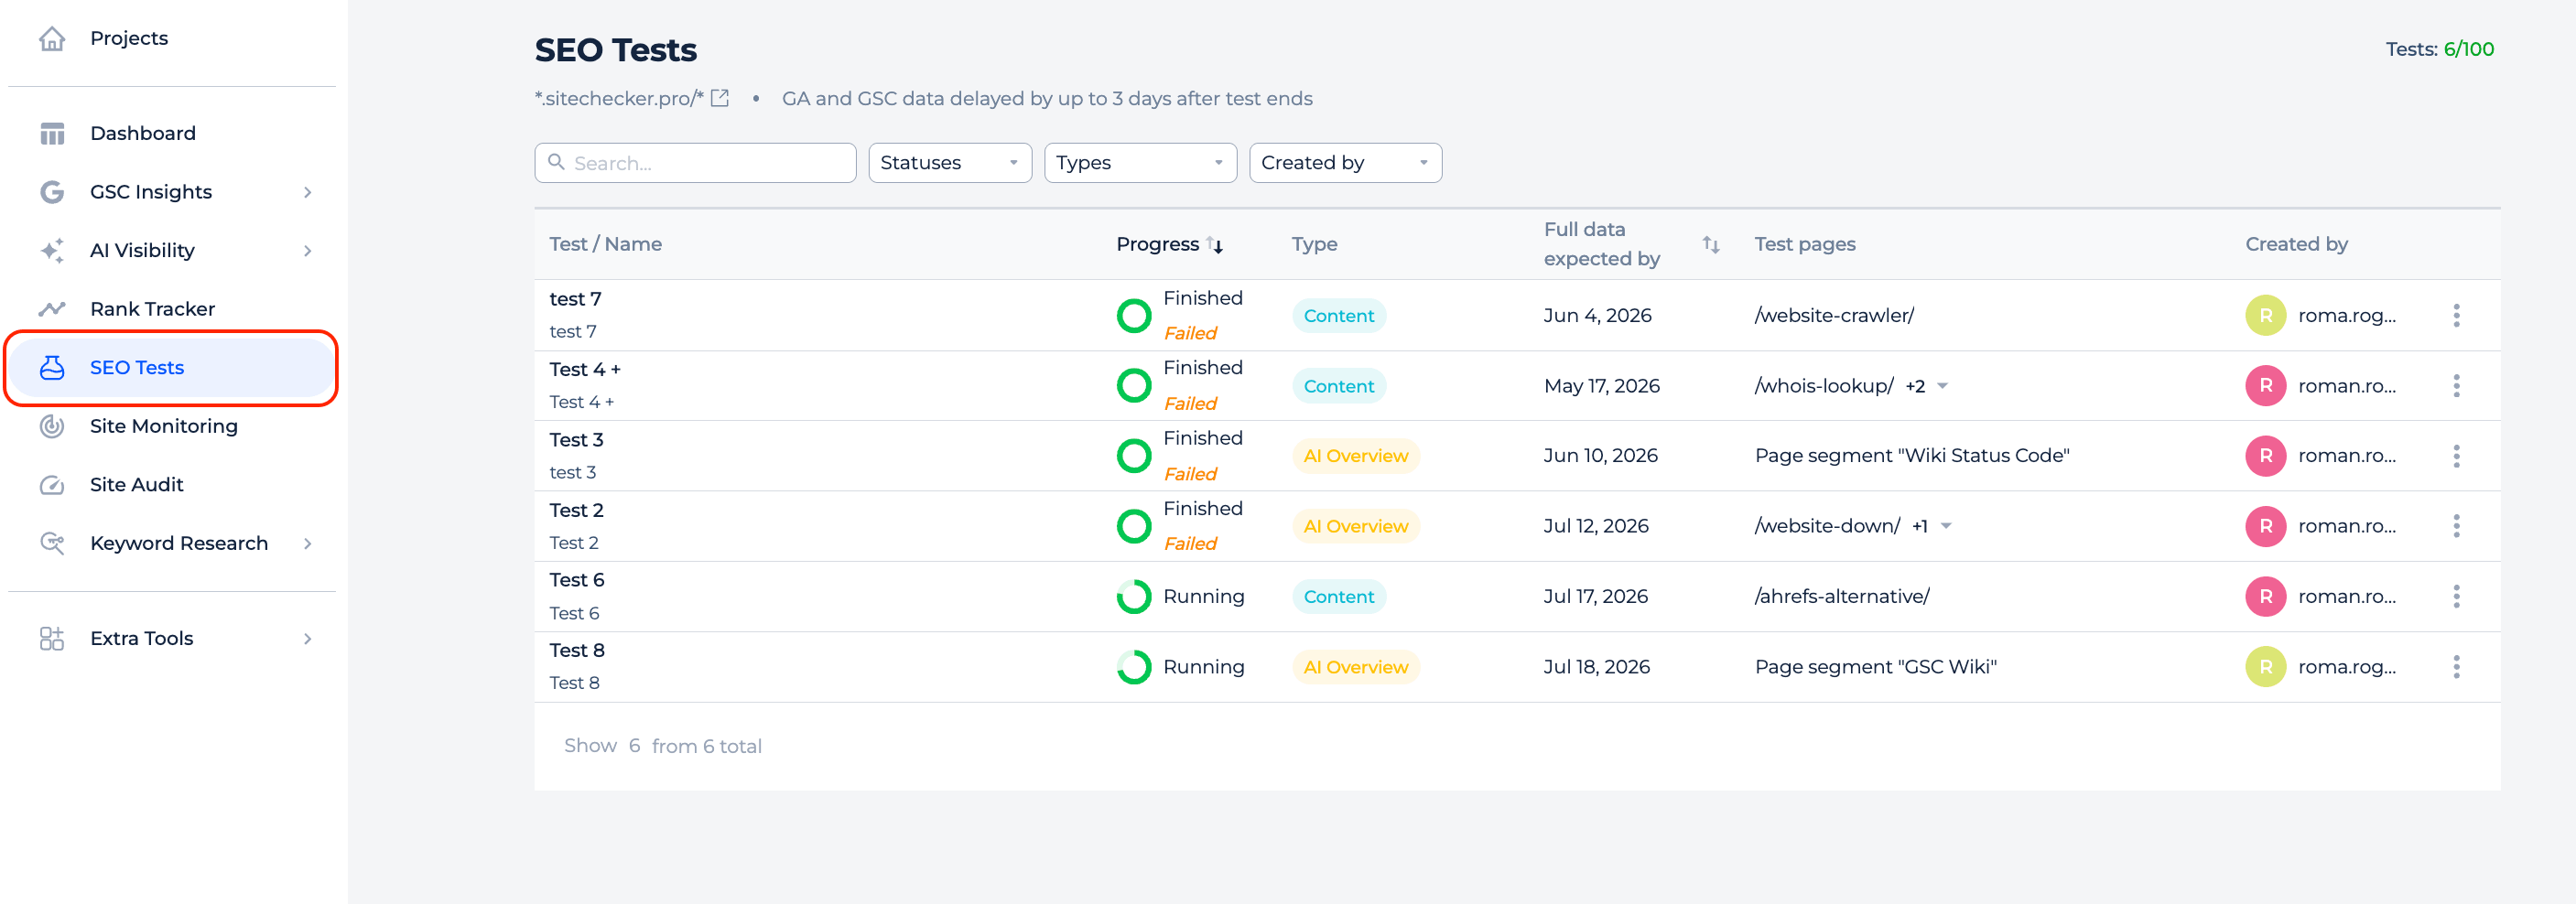
Task: Click the Rank Tracker chart icon
Action: [52, 309]
